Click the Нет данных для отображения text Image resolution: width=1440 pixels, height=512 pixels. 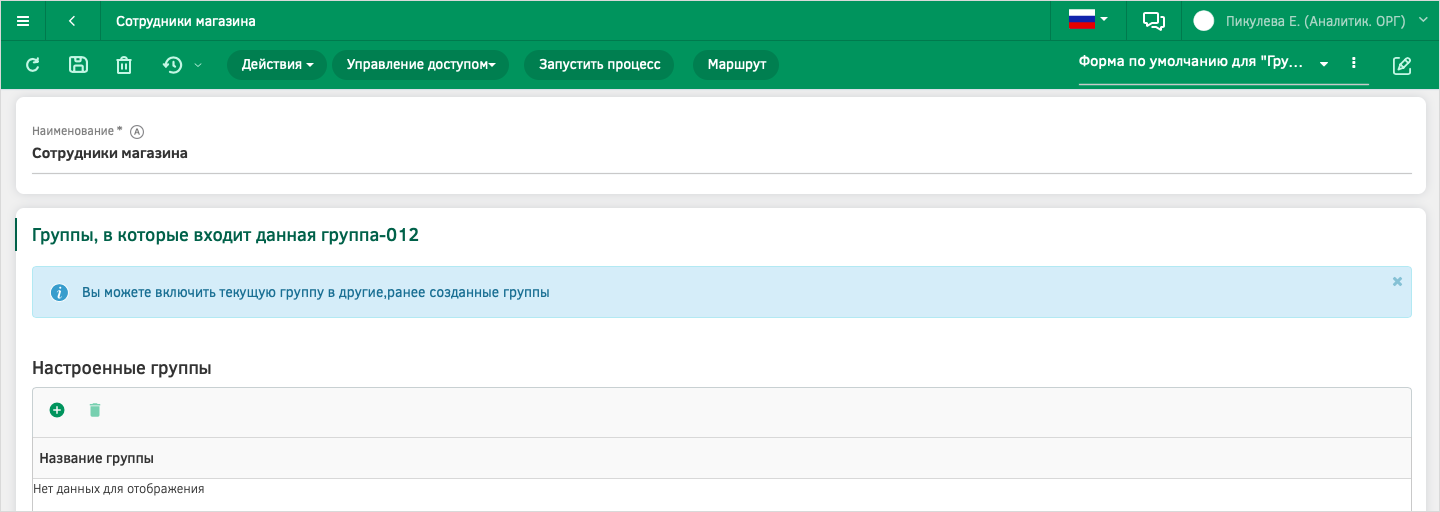point(119,490)
